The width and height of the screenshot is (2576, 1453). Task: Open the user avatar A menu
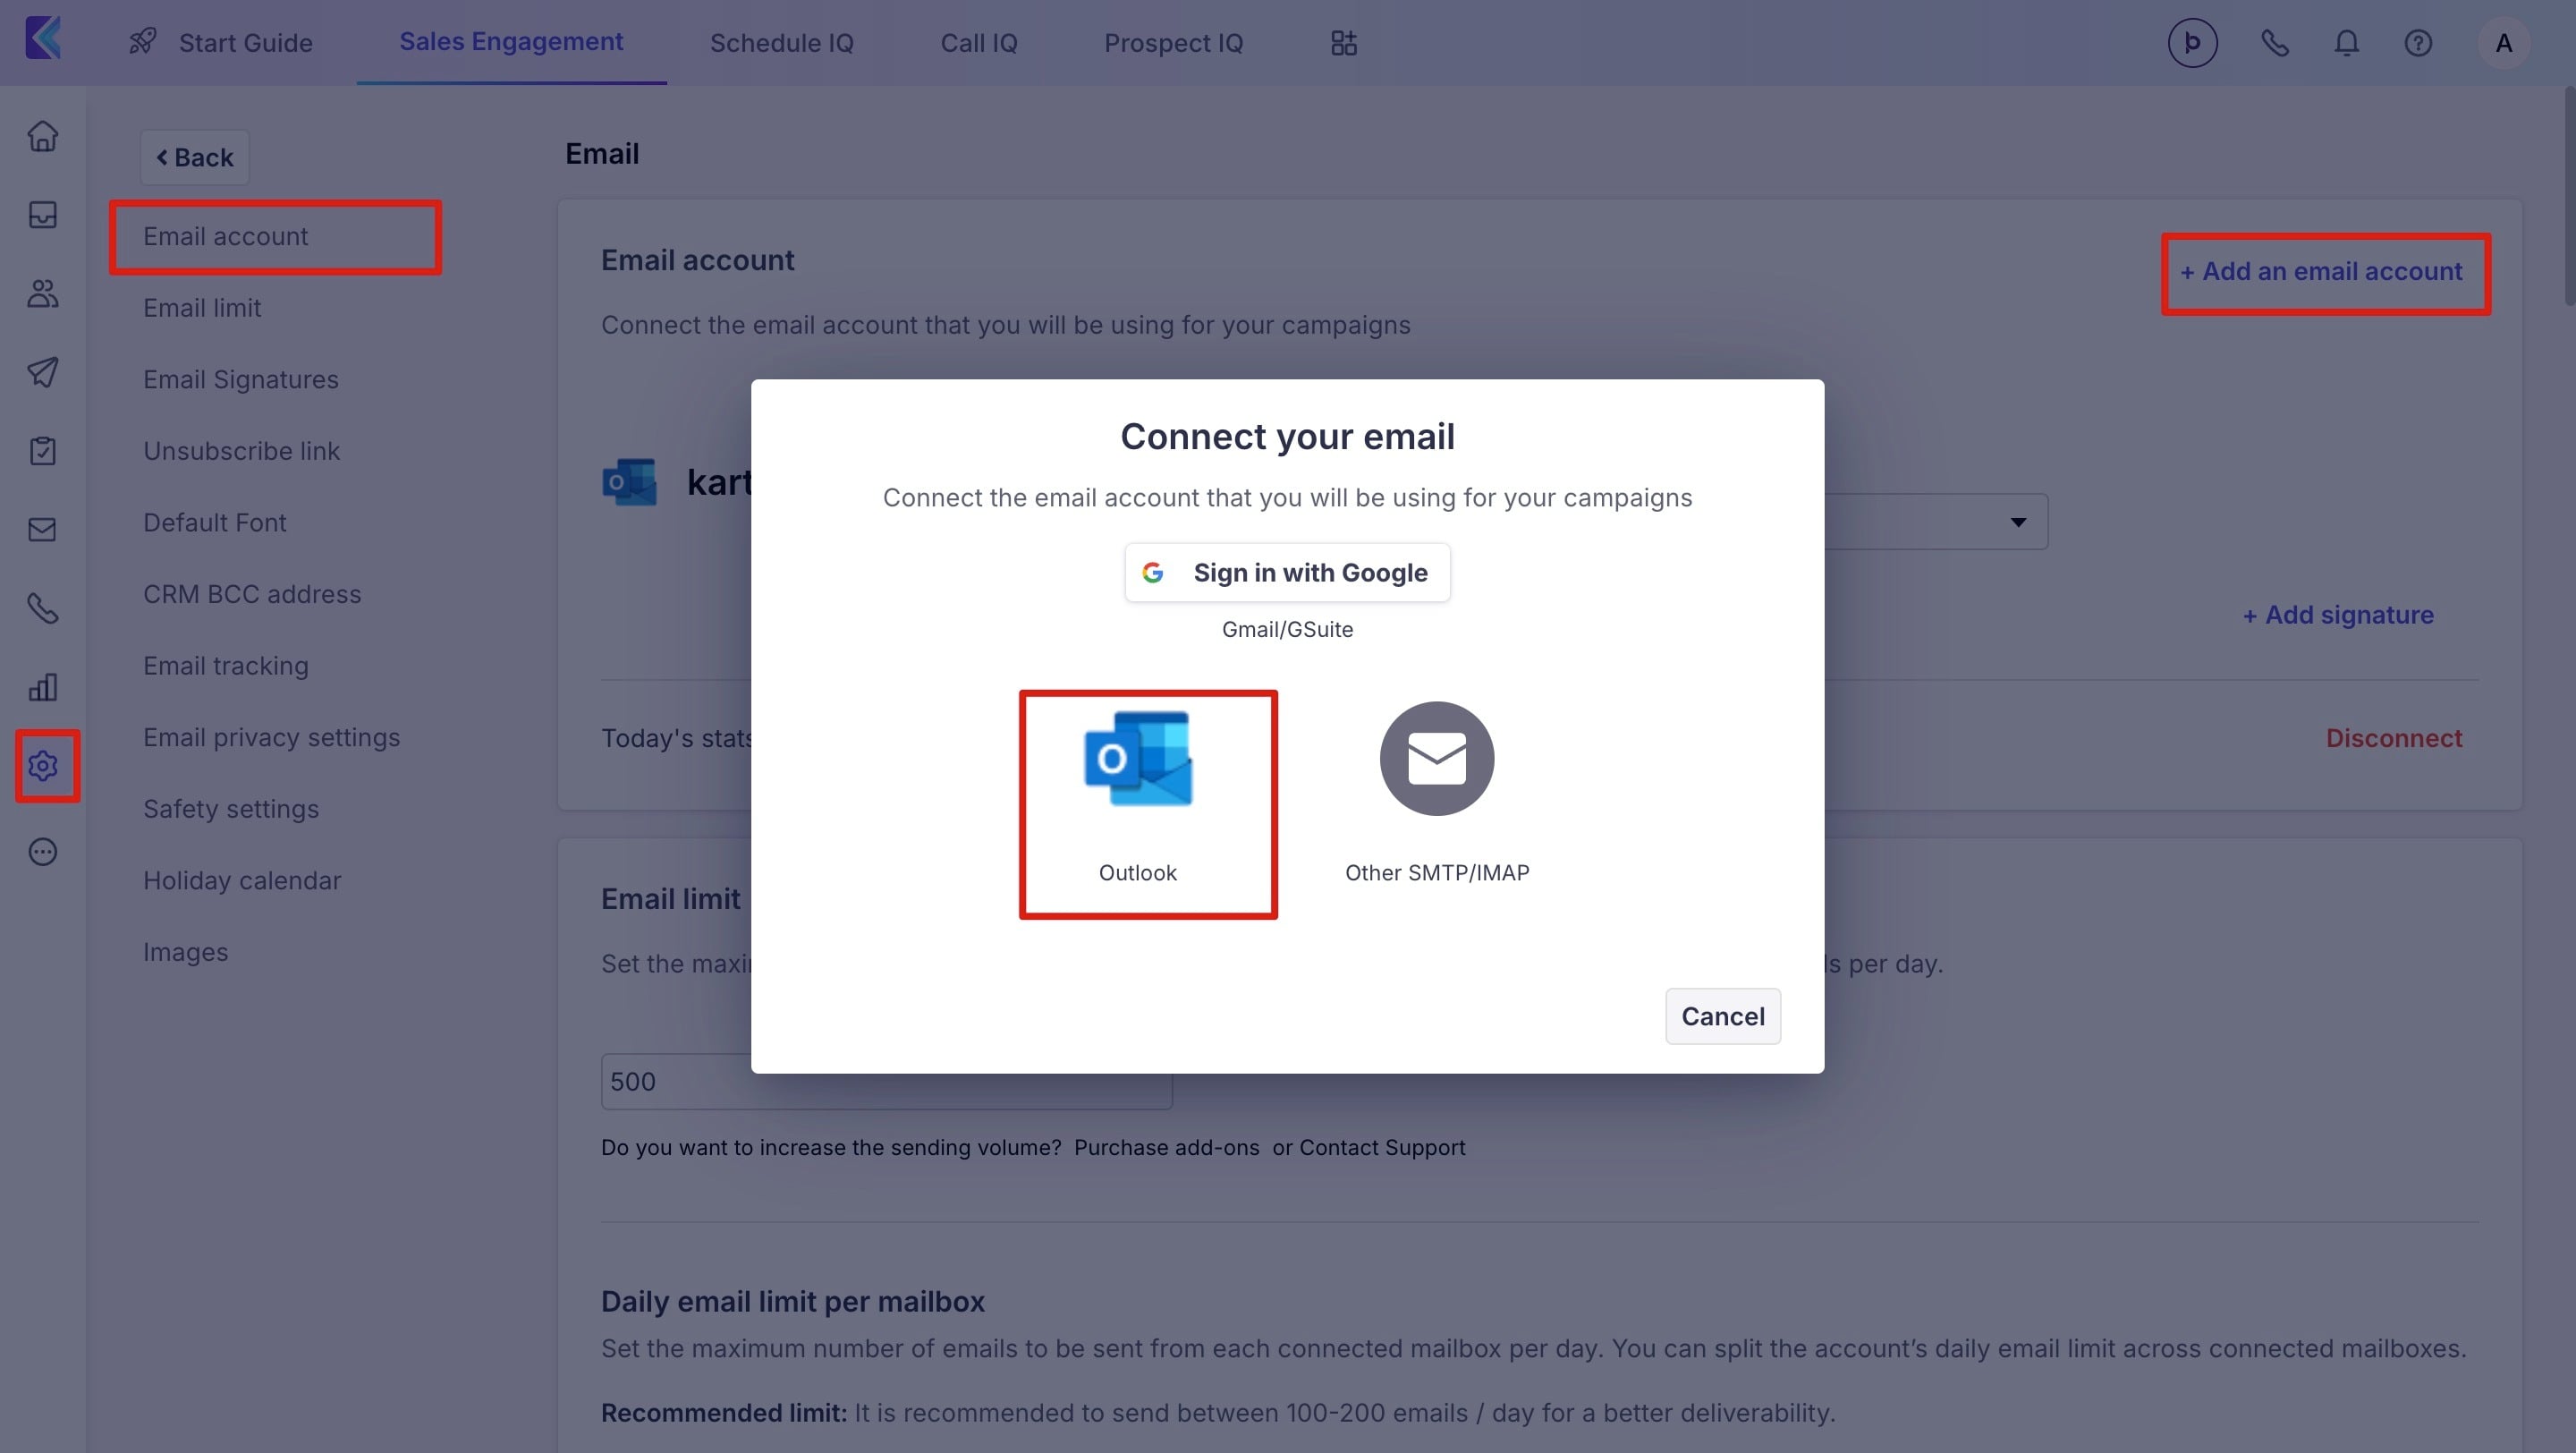click(2503, 43)
